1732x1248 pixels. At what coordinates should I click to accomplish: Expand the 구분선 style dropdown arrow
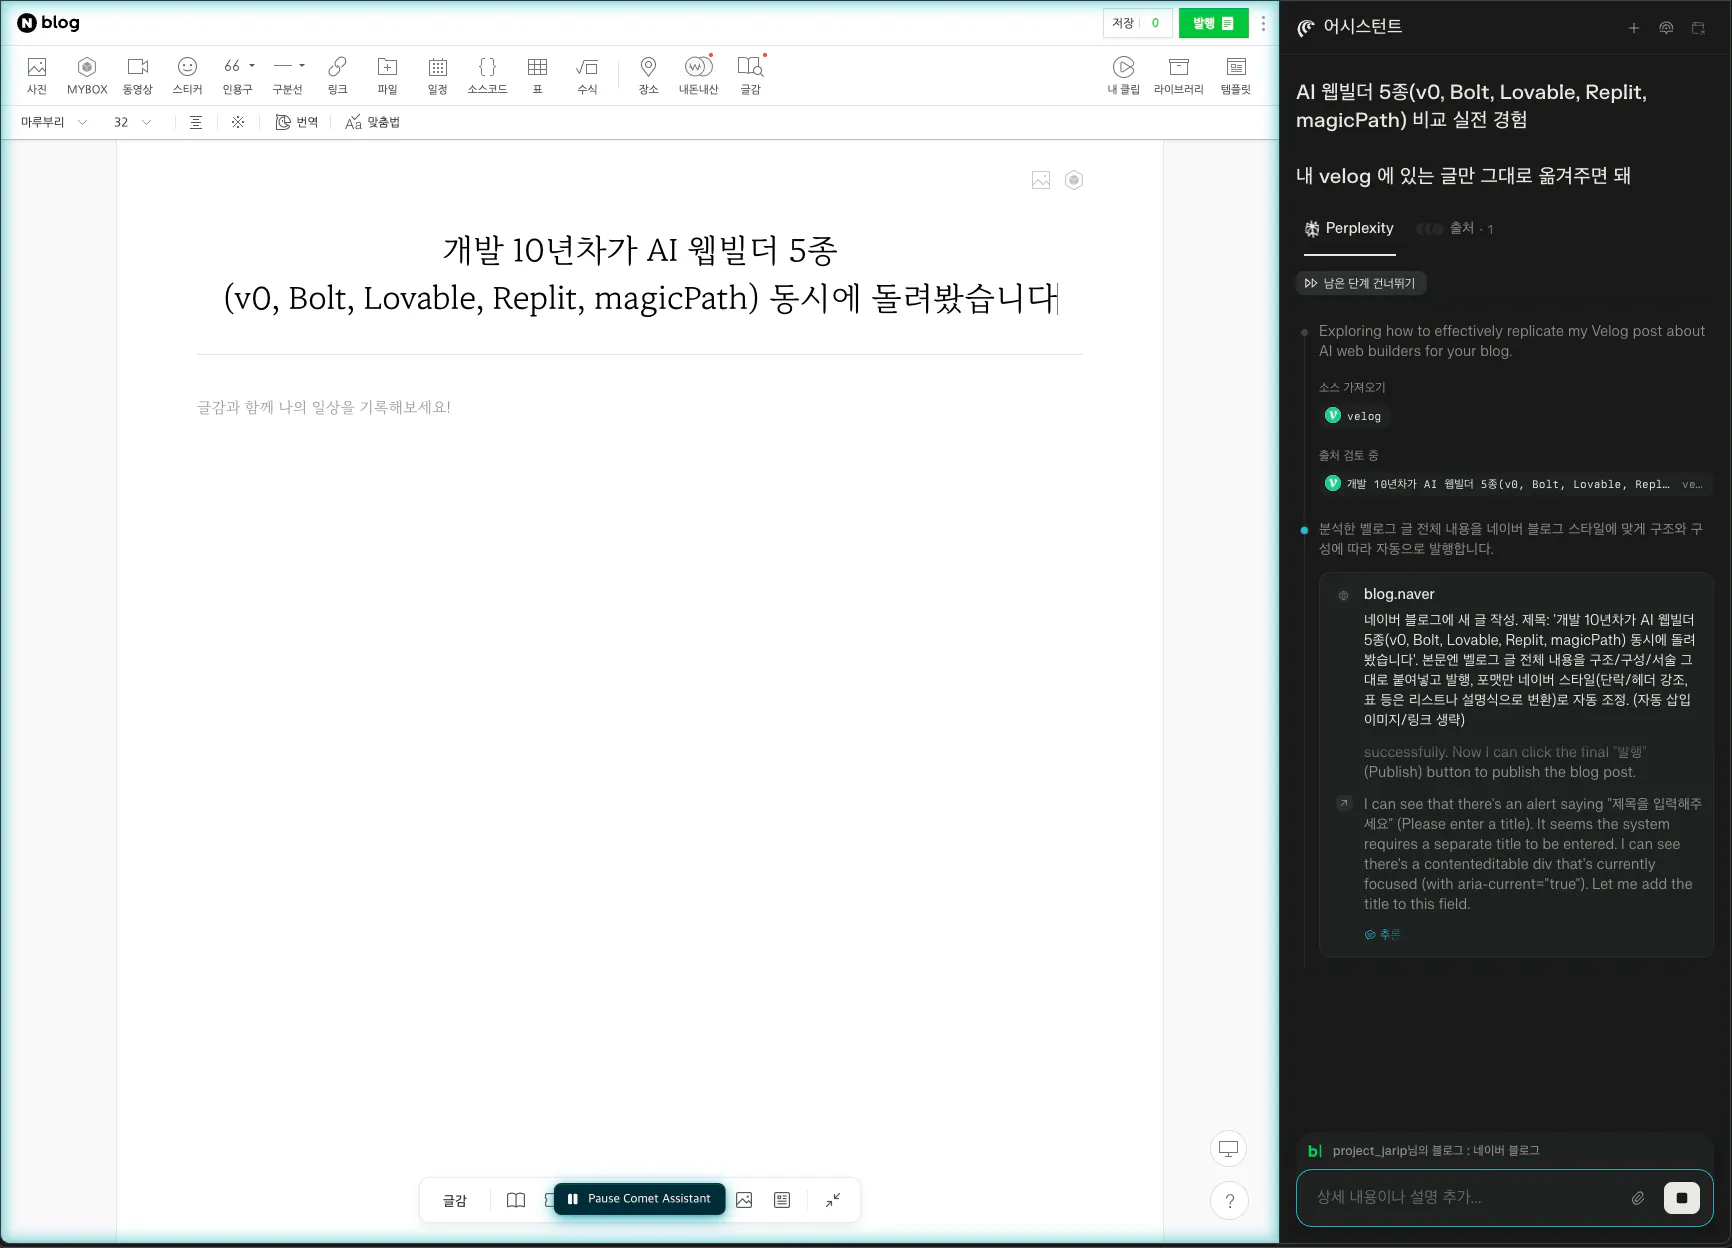[302, 66]
